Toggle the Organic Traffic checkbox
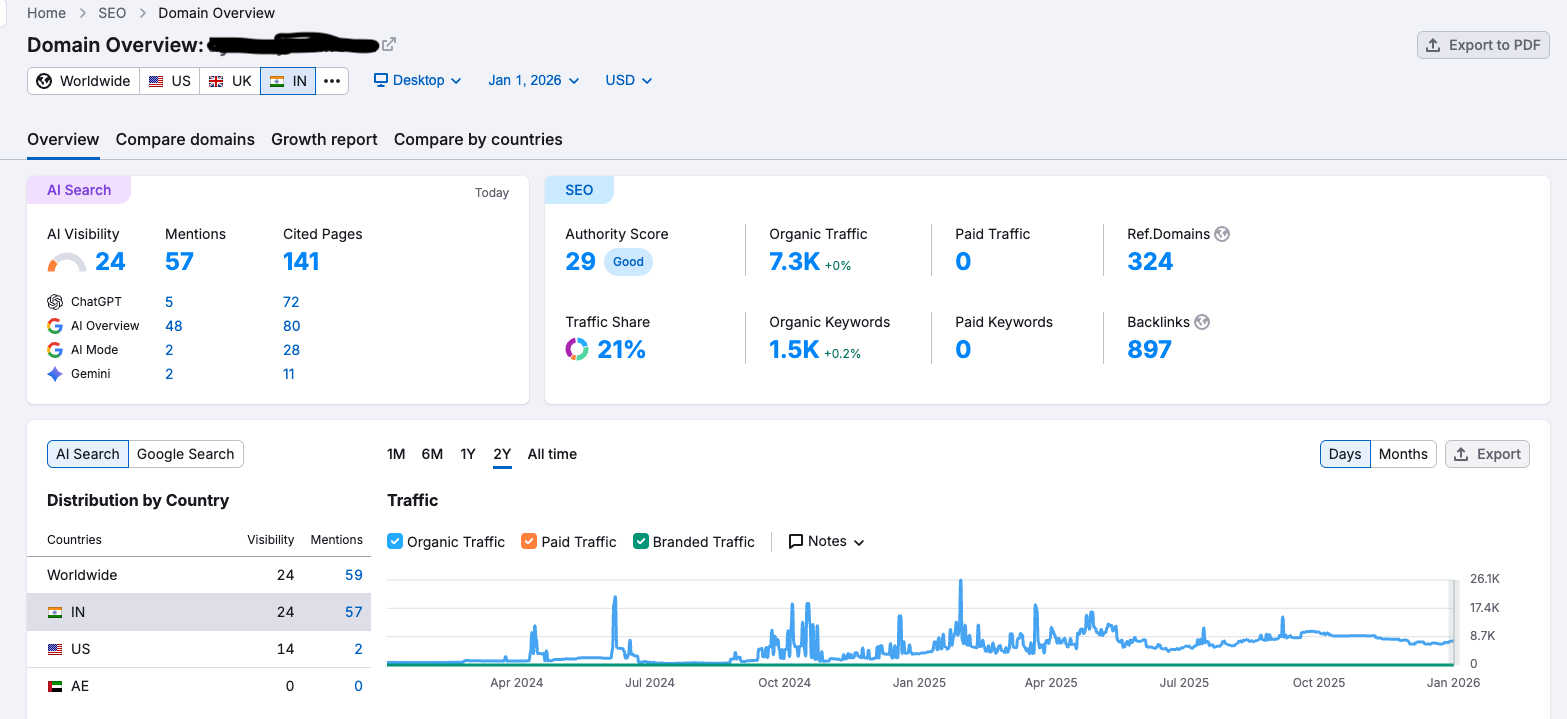This screenshot has width=1567, height=719. [x=395, y=541]
